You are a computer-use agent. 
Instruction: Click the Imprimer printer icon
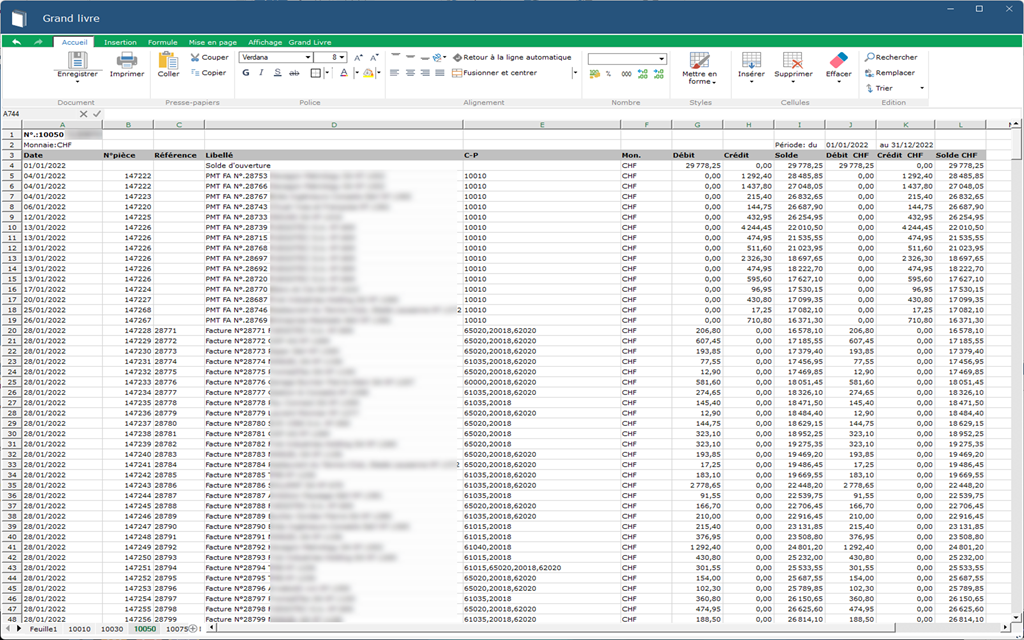[x=127, y=60]
